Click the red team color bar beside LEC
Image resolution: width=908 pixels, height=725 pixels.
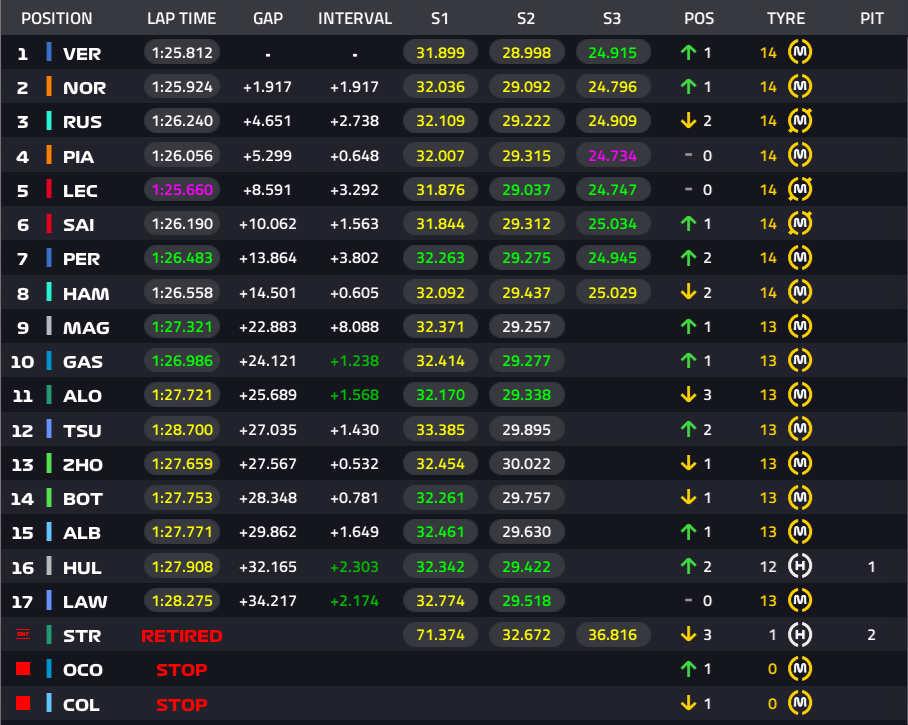[x=49, y=189]
